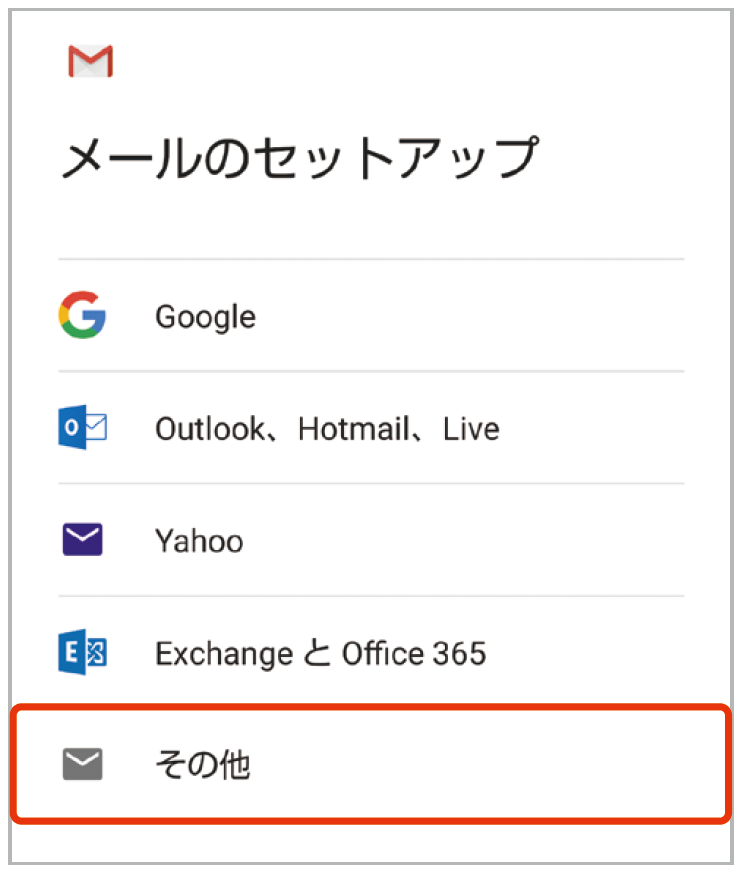Tap the colorful Google G icon
The height and width of the screenshot is (876, 739).
coord(82,315)
